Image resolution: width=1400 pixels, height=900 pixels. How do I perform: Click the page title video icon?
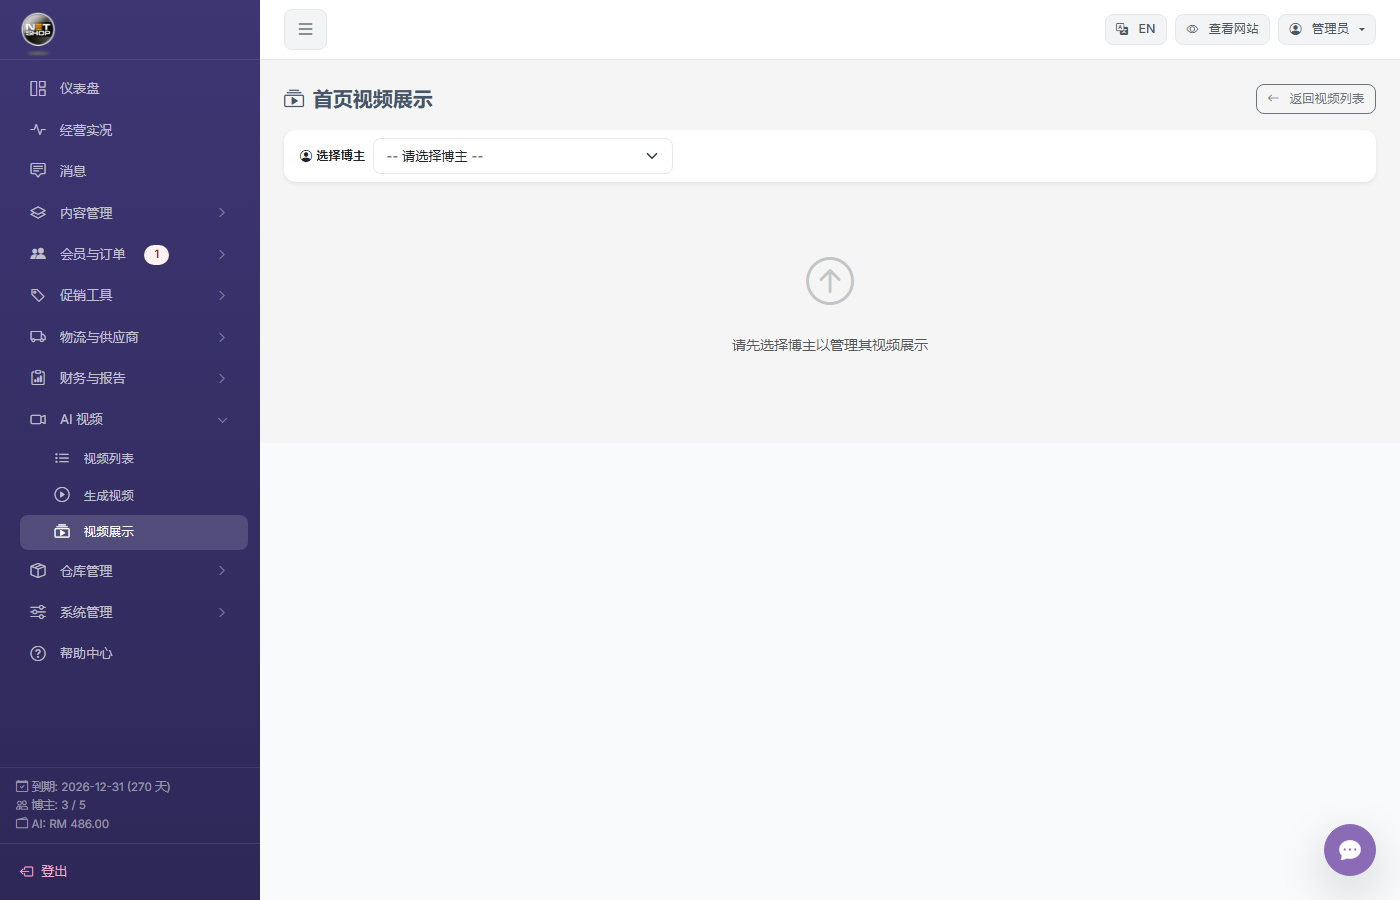click(294, 99)
